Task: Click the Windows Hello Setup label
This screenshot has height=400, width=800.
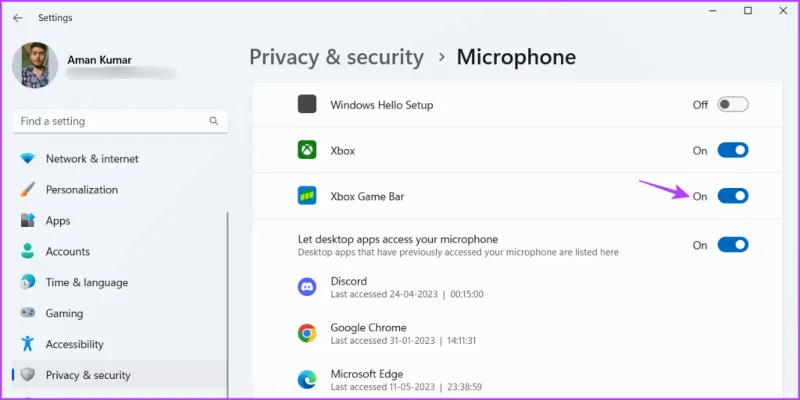Action: [382, 105]
